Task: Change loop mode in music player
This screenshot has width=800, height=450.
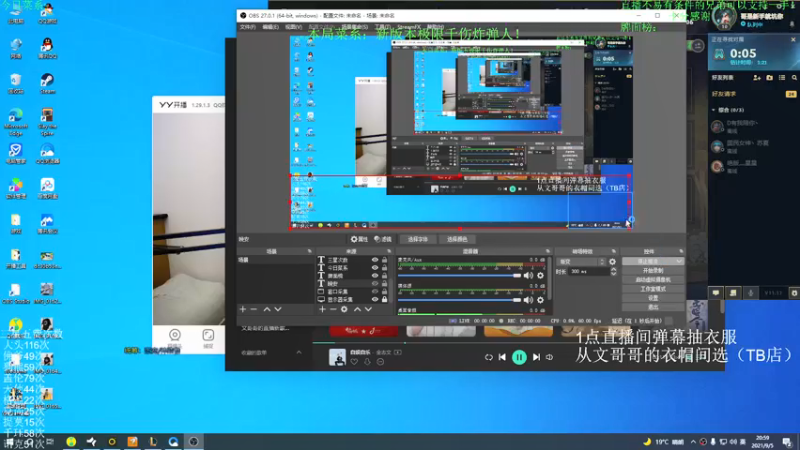Action: [x=489, y=357]
